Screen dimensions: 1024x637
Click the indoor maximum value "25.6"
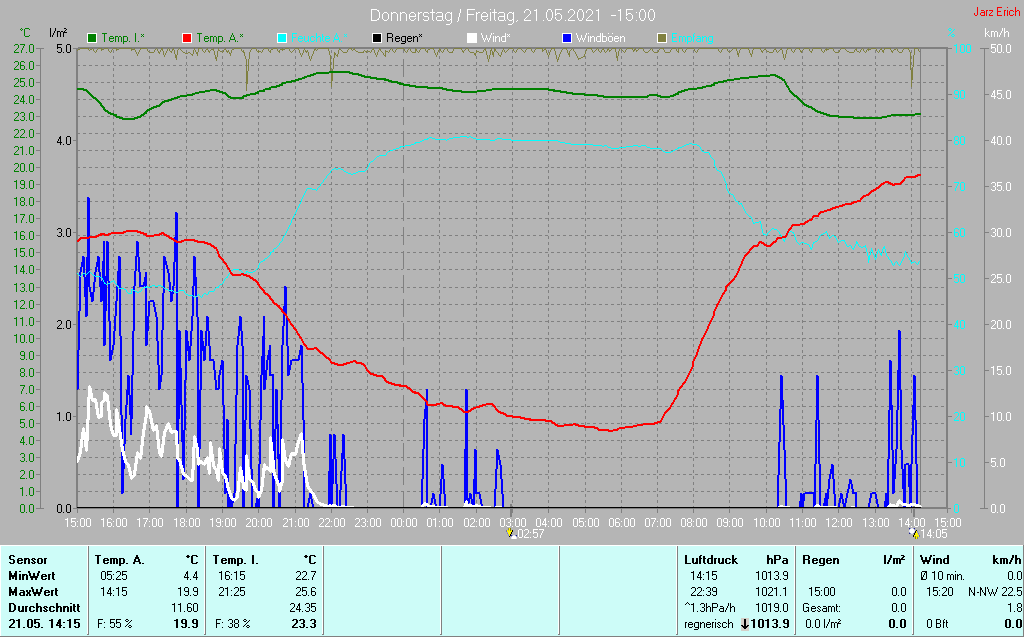point(306,592)
